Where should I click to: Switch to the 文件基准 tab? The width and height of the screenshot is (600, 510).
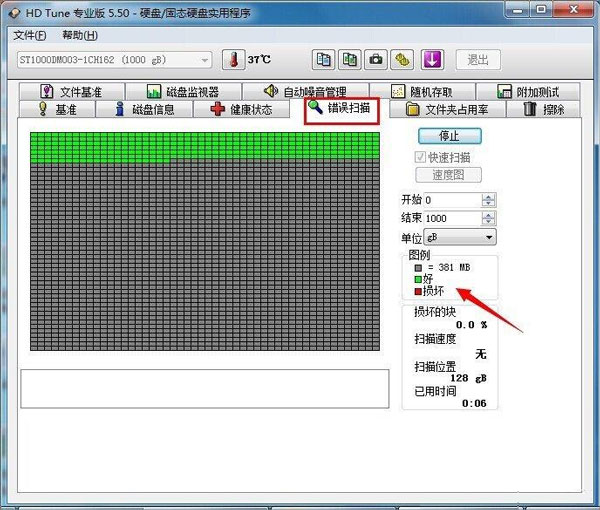tap(72, 92)
